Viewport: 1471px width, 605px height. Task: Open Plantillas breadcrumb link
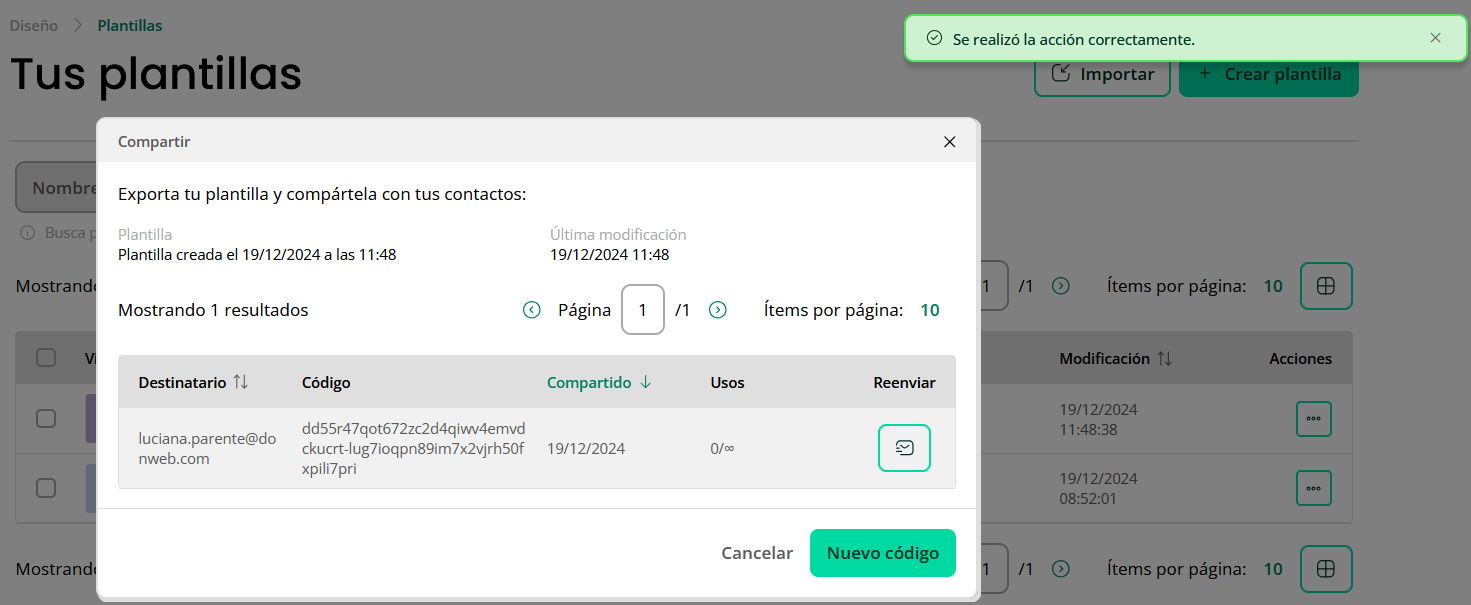(129, 26)
